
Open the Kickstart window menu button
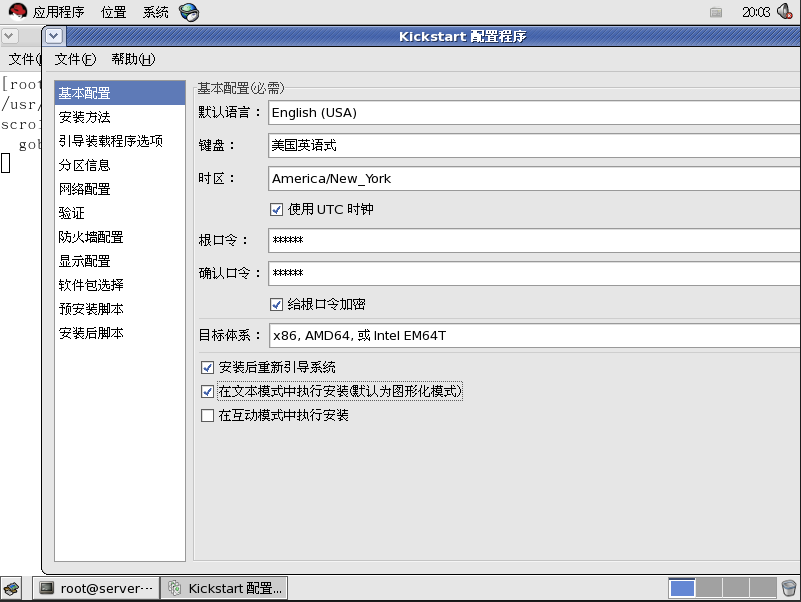tap(54, 36)
